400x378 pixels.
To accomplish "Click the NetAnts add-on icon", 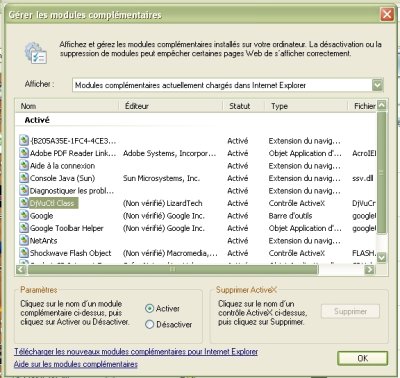I will (24, 240).
